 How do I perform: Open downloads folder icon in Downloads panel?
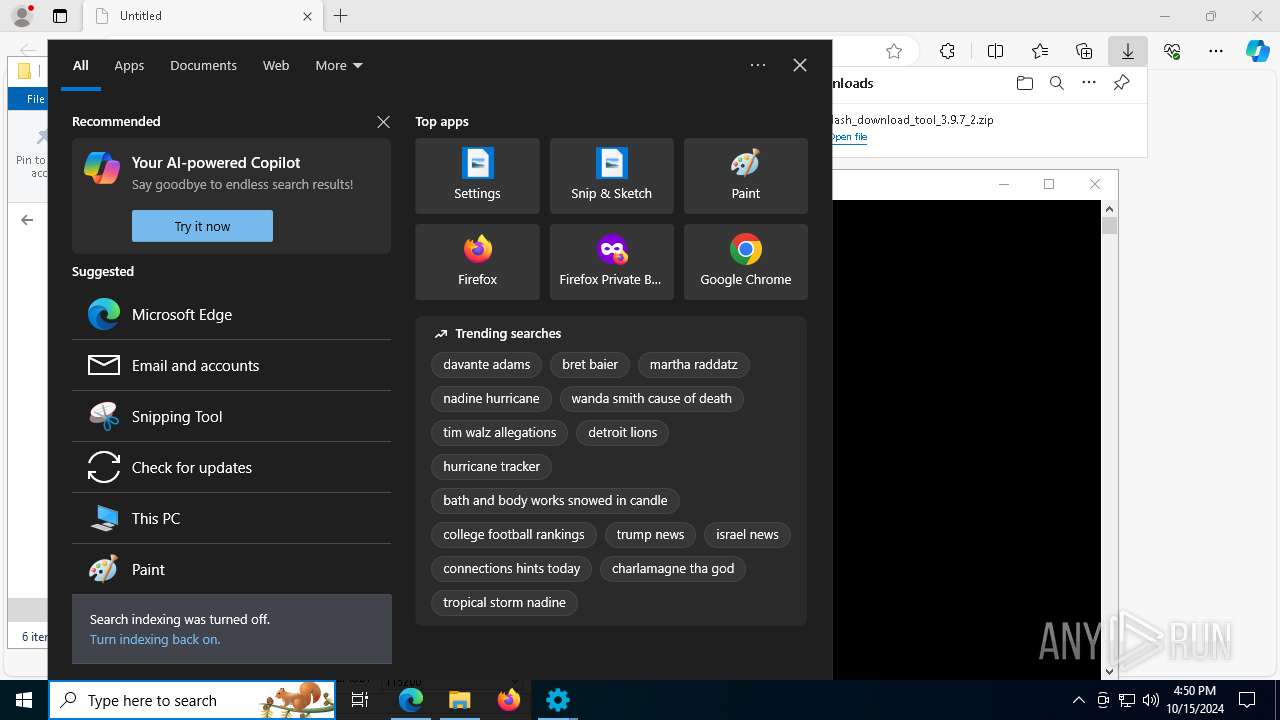(x=1024, y=83)
